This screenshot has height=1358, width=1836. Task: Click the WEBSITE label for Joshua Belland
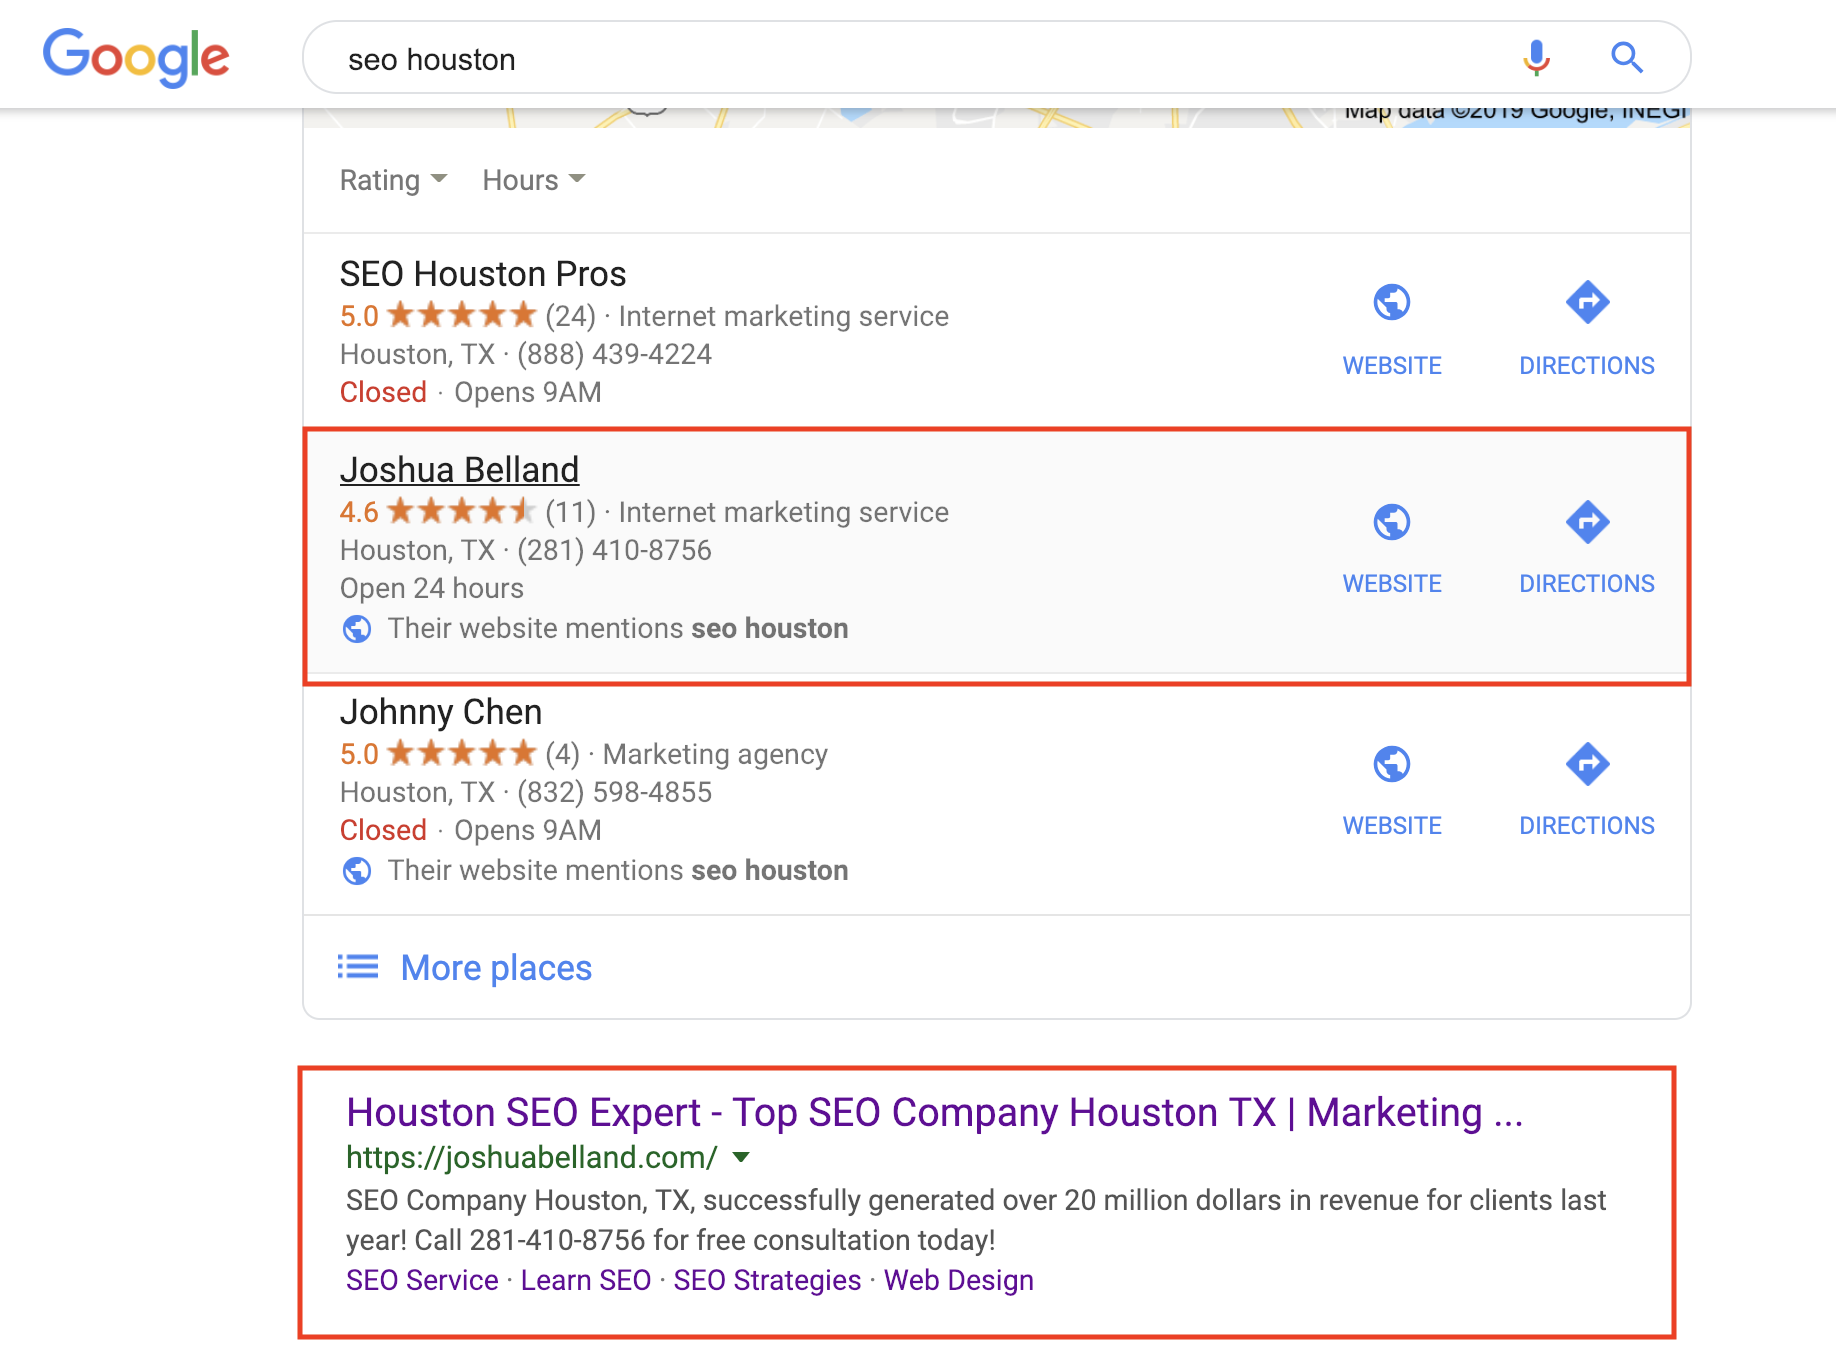[1391, 584]
